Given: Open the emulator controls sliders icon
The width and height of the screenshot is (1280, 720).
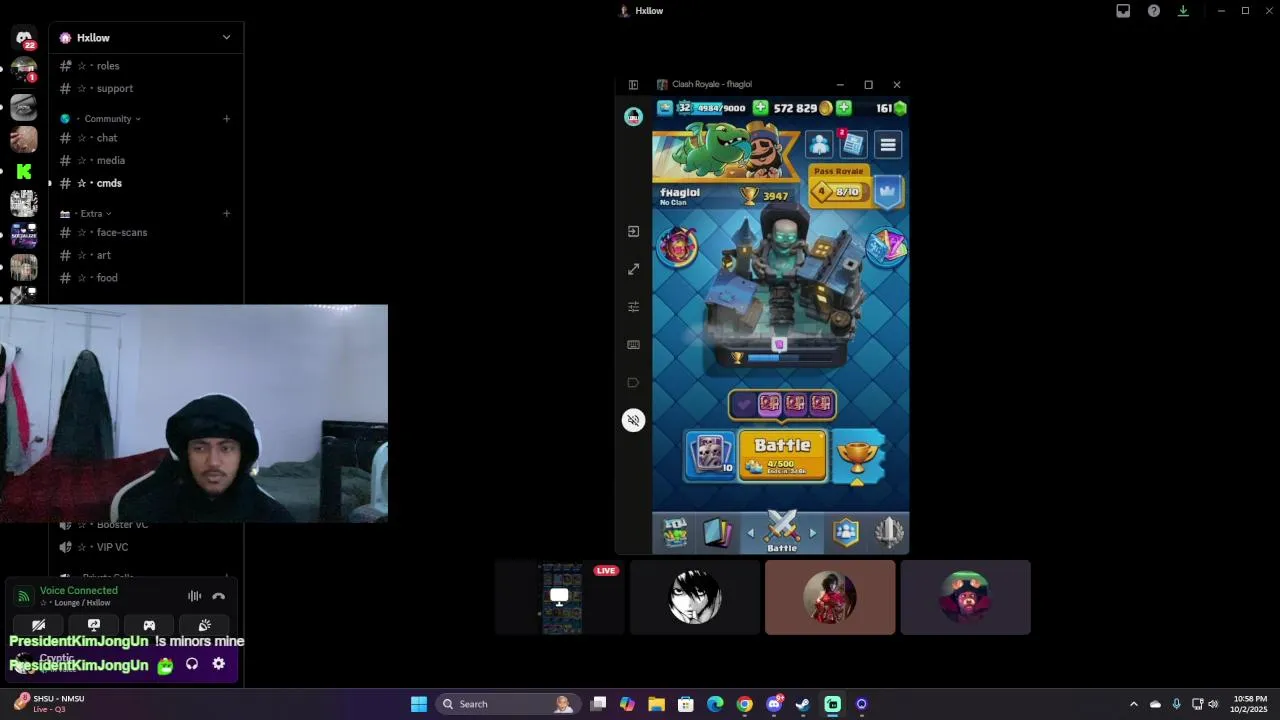Looking at the screenshot, I should (633, 307).
